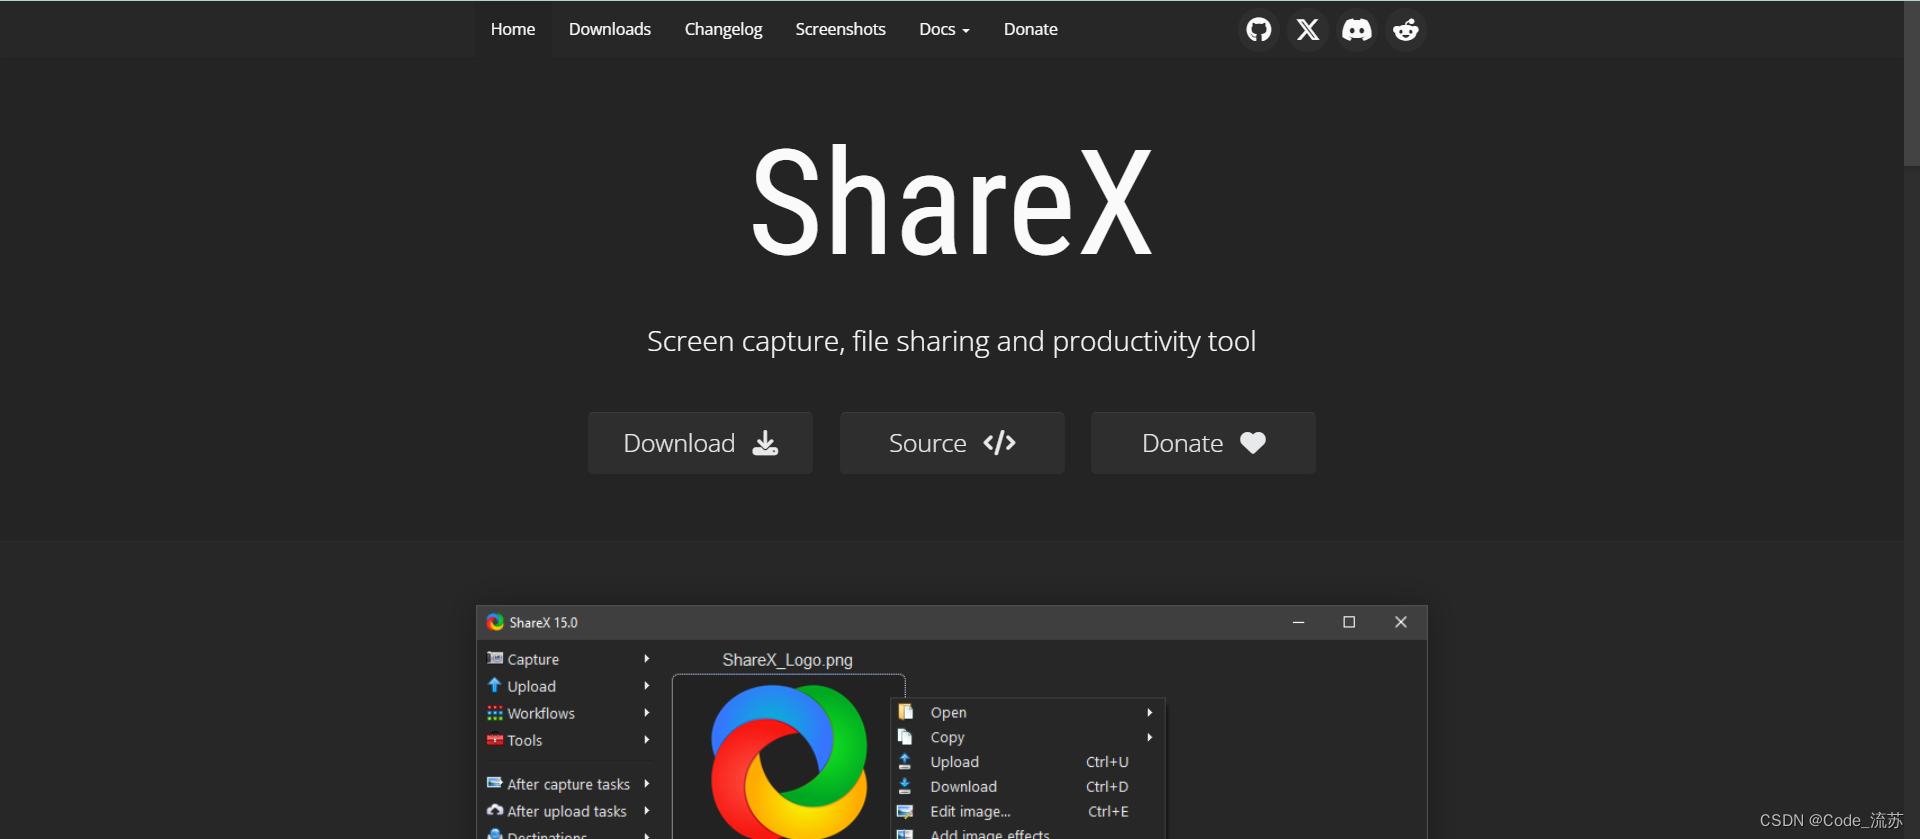Image resolution: width=1920 pixels, height=839 pixels.
Task: Click the large Donate button
Action: click(1203, 443)
